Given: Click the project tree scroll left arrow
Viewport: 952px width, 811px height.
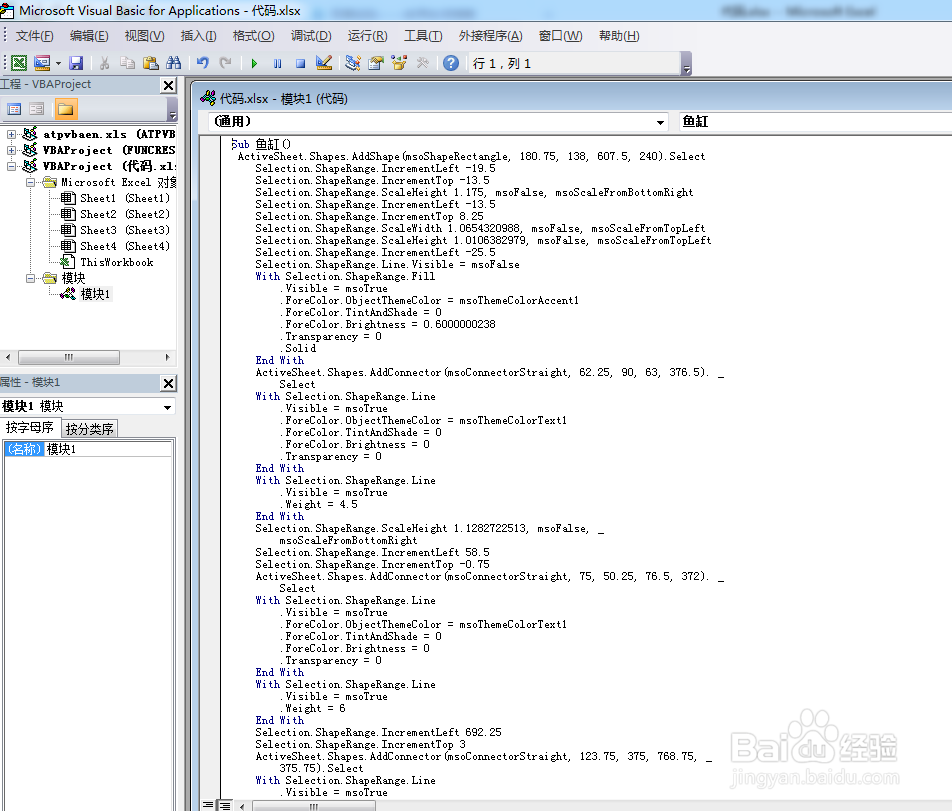Looking at the screenshot, I should (7, 358).
